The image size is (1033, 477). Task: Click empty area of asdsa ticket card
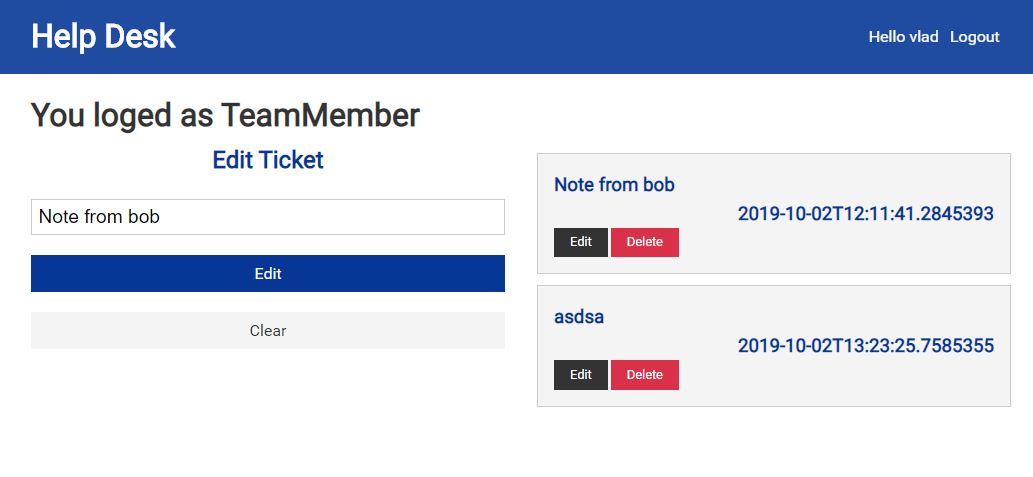coord(837,379)
